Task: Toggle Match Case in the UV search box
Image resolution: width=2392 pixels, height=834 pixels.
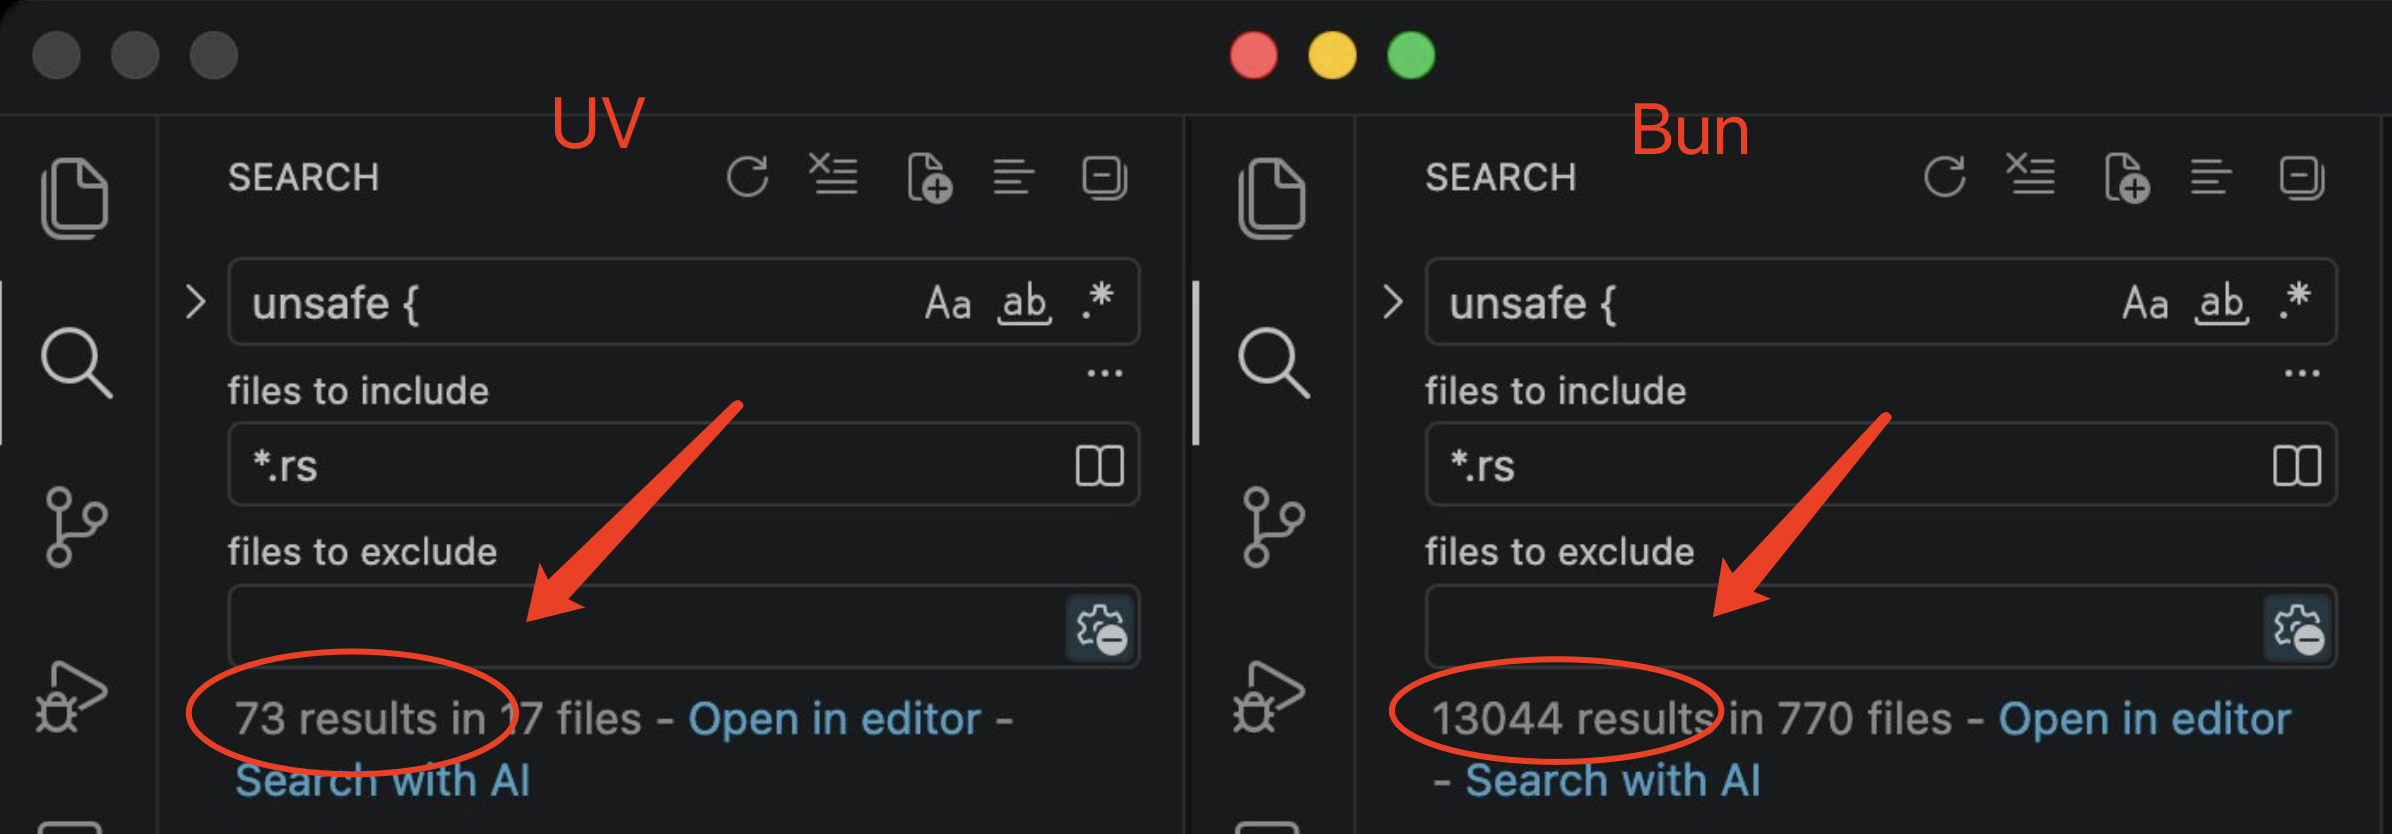Action: pyautogui.click(x=948, y=302)
